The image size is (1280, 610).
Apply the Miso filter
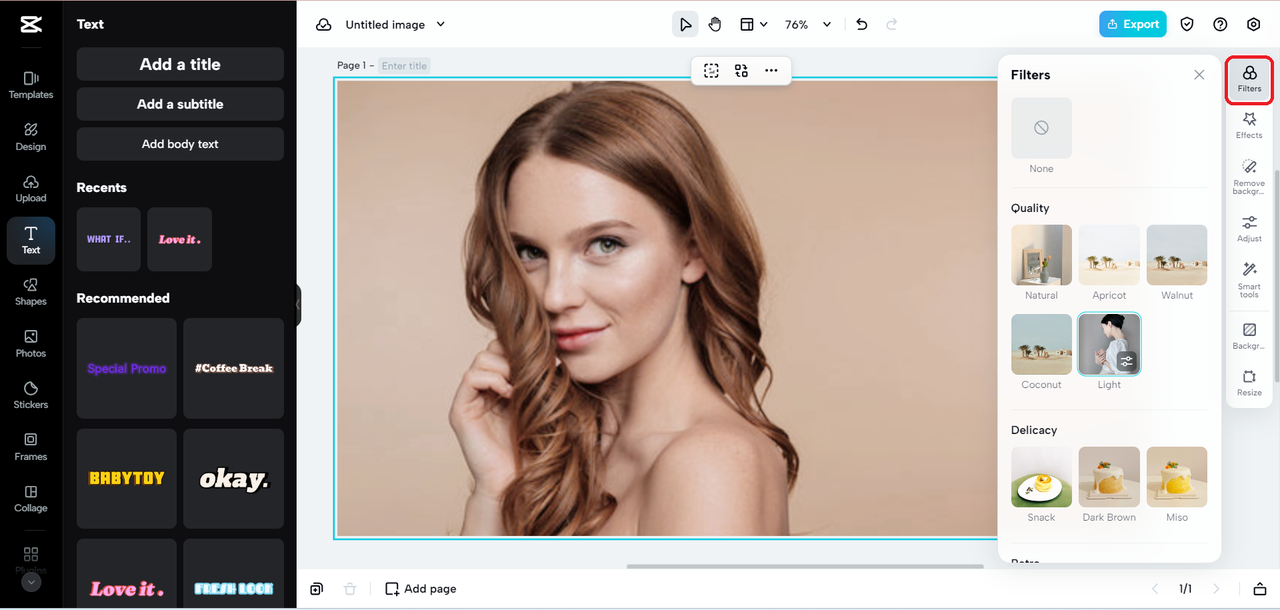(x=1177, y=477)
